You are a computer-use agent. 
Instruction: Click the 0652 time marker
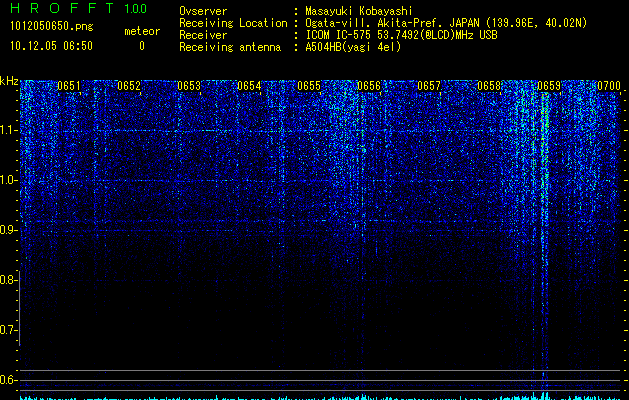[129, 86]
